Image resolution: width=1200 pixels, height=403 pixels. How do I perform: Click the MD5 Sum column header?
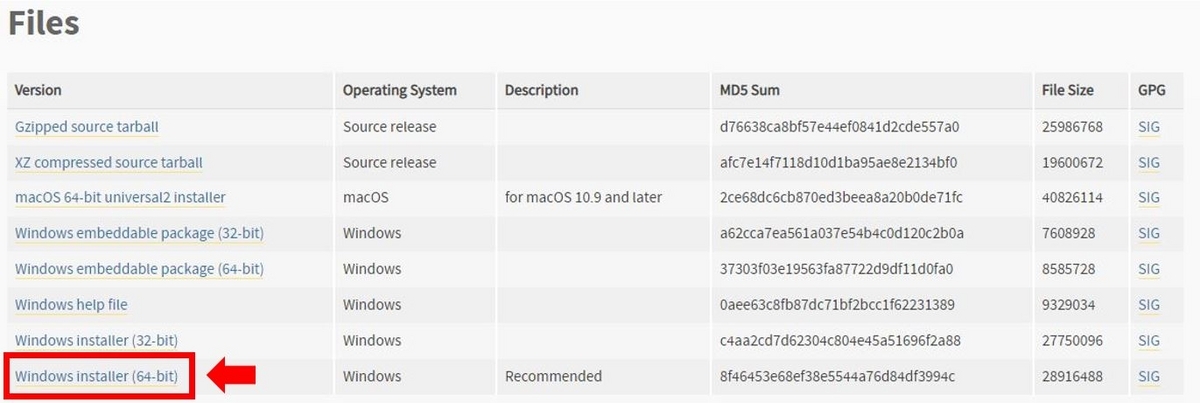[x=749, y=90]
